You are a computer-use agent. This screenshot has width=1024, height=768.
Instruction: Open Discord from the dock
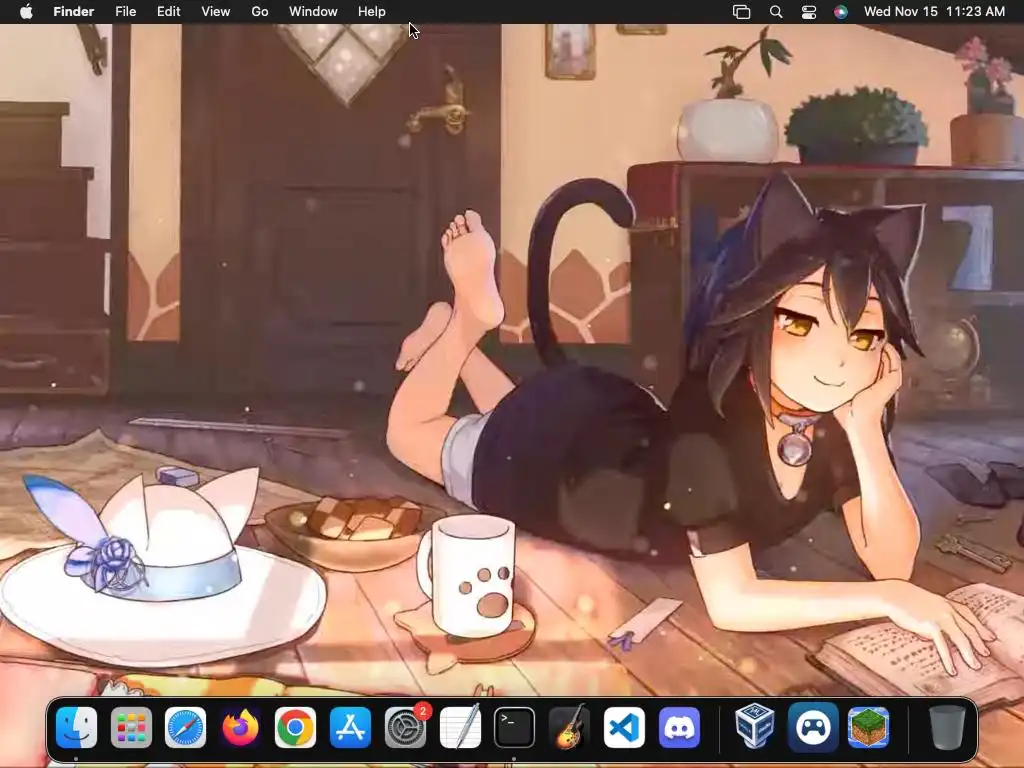click(x=679, y=727)
